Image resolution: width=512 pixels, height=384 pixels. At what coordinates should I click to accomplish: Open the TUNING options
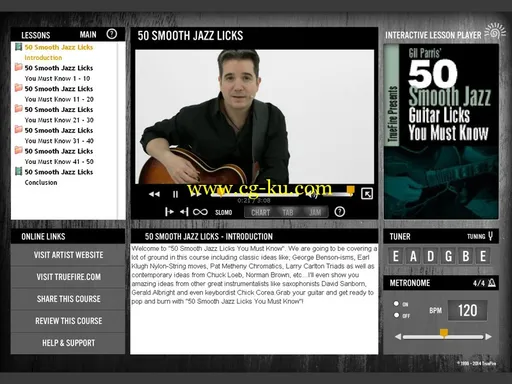coord(476,236)
